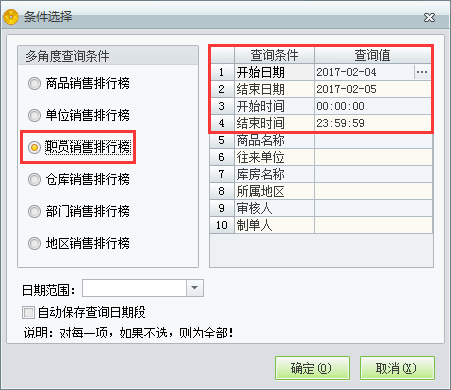Screen dimensions: 451x390
Task: Select the 查询条件 column header
Action: coord(274,55)
